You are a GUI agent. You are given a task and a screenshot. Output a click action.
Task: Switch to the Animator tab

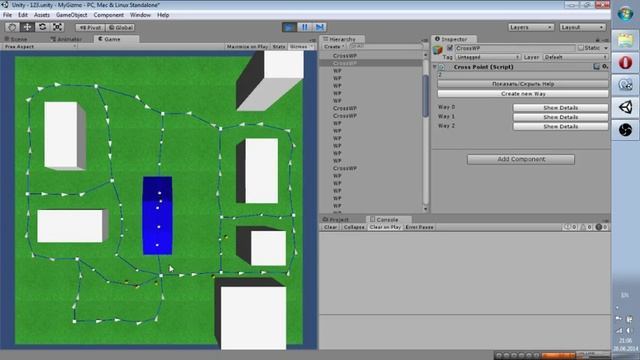coord(67,39)
